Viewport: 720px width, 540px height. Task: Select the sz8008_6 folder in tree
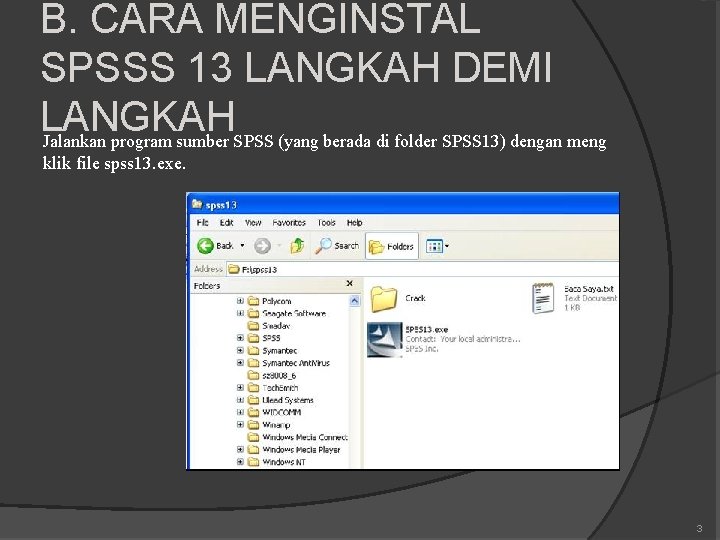pyautogui.click(x=272, y=376)
